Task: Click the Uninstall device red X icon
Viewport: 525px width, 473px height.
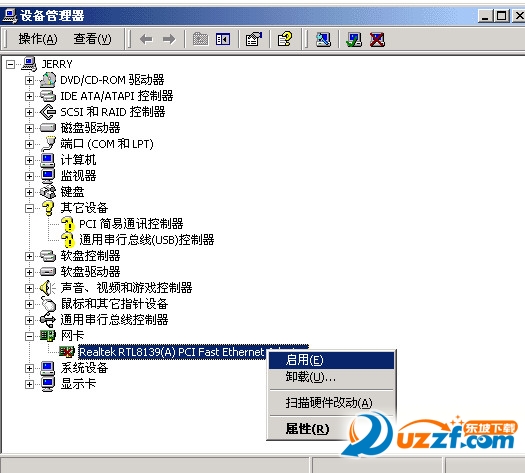Action: (x=377, y=39)
